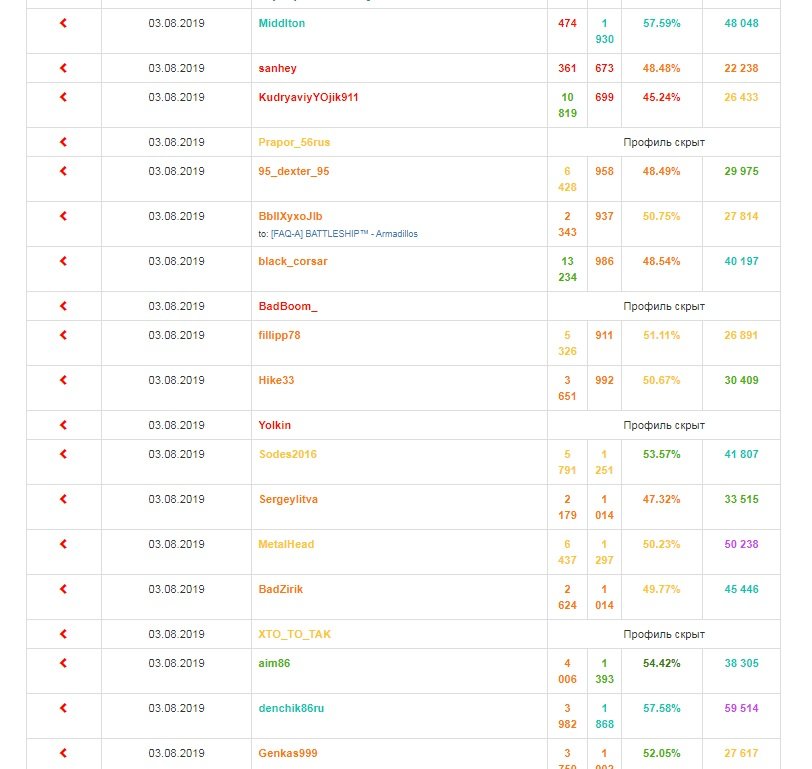The width and height of the screenshot is (812, 769).
Task: Click the 40 197 value cell
Action: pyautogui.click(x=742, y=262)
